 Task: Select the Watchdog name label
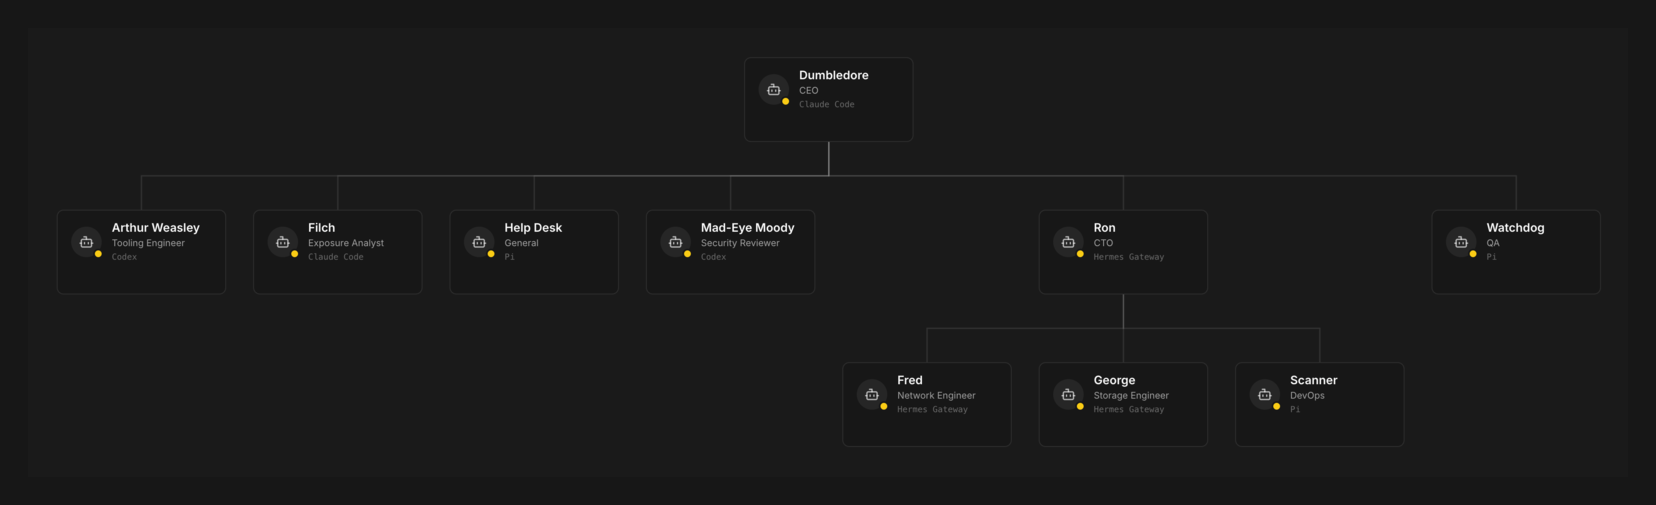(1516, 228)
